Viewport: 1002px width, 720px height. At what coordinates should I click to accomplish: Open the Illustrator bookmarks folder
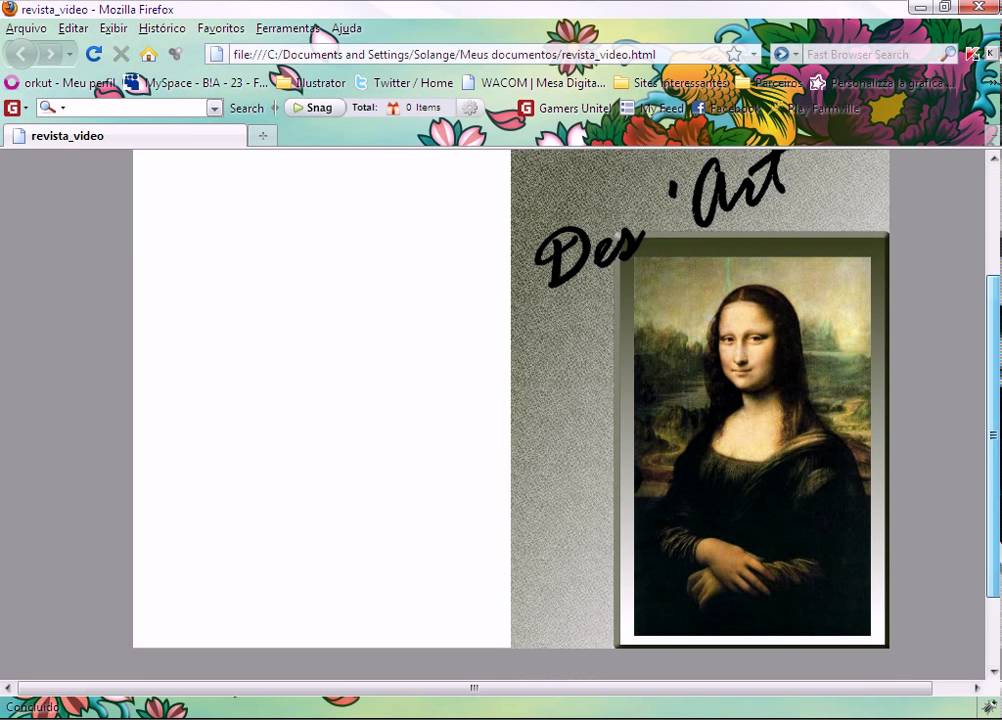tap(311, 82)
